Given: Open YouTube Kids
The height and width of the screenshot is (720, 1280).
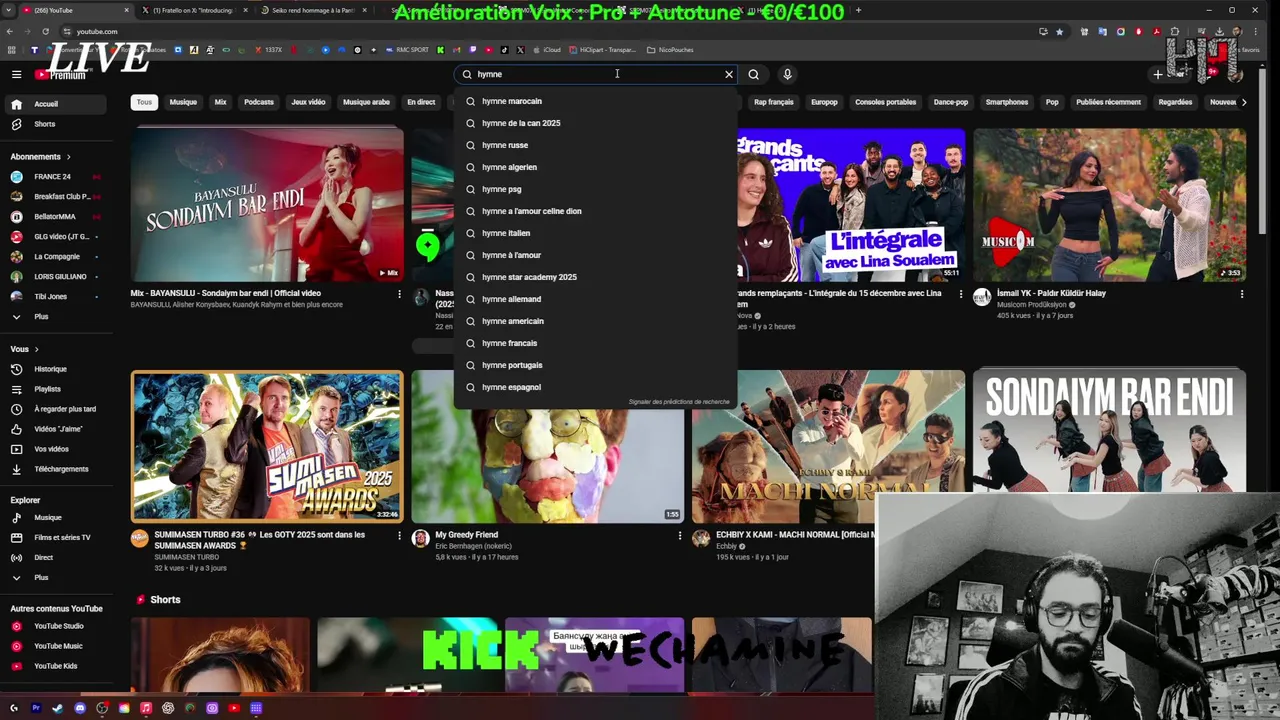Looking at the screenshot, I should click(x=57, y=666).
